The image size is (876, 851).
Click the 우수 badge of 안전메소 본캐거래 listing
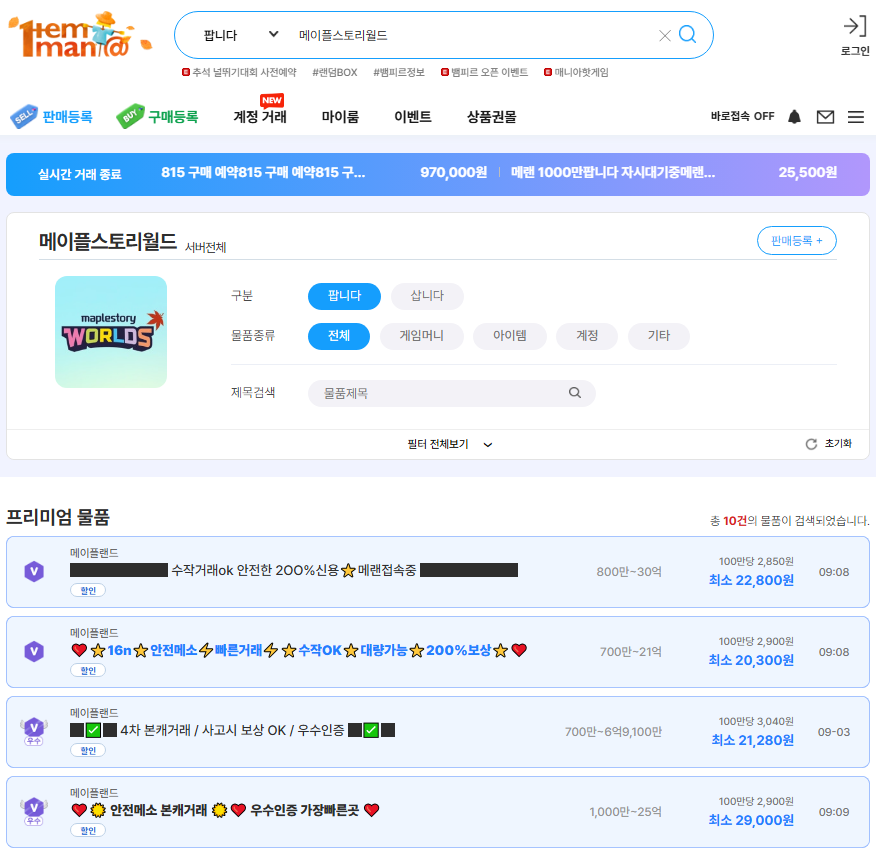pos(34,811)
